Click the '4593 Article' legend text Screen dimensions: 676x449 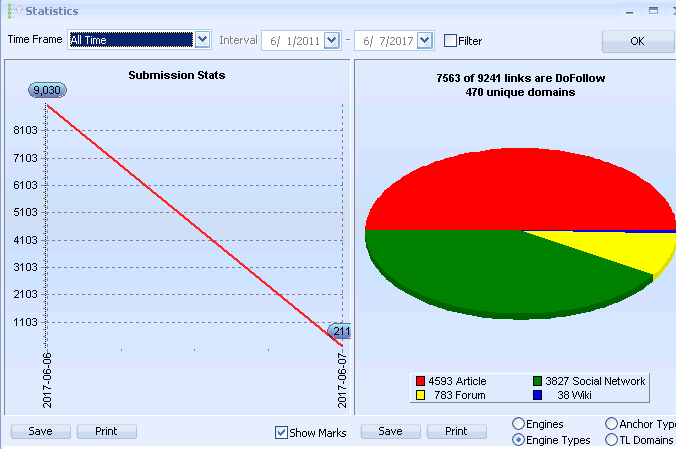[x=457, y=381]
